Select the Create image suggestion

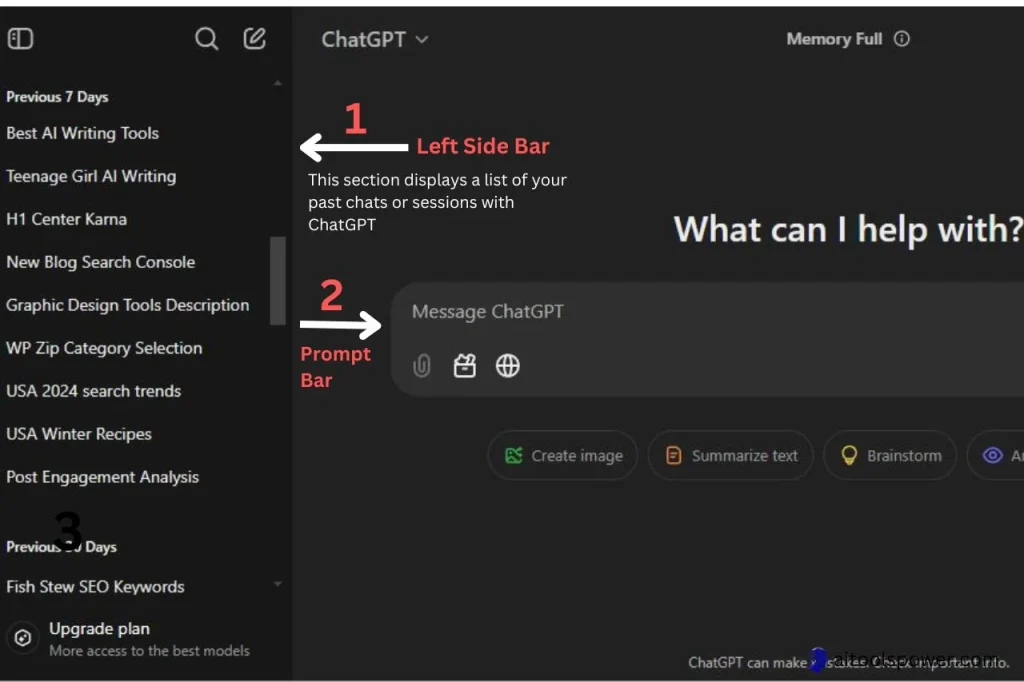[563, 456]
